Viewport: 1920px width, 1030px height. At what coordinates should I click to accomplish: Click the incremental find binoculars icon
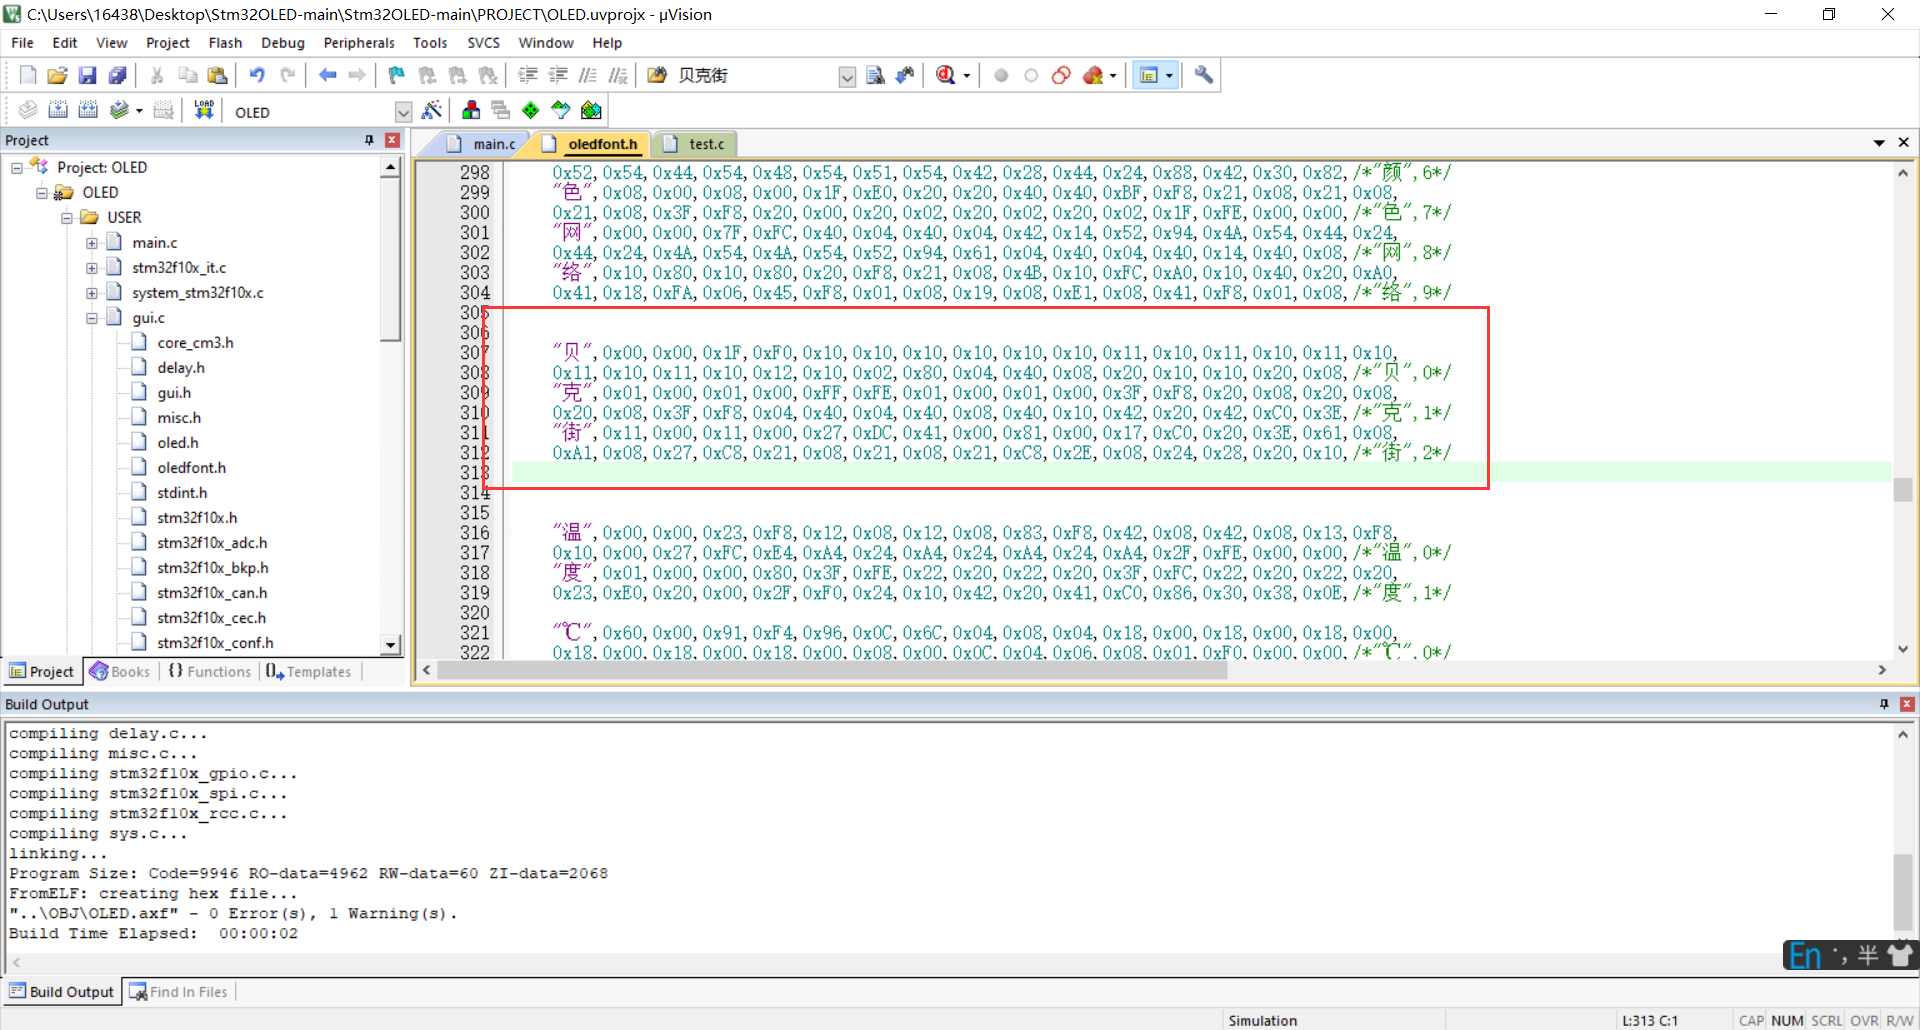tap(905, 75)
